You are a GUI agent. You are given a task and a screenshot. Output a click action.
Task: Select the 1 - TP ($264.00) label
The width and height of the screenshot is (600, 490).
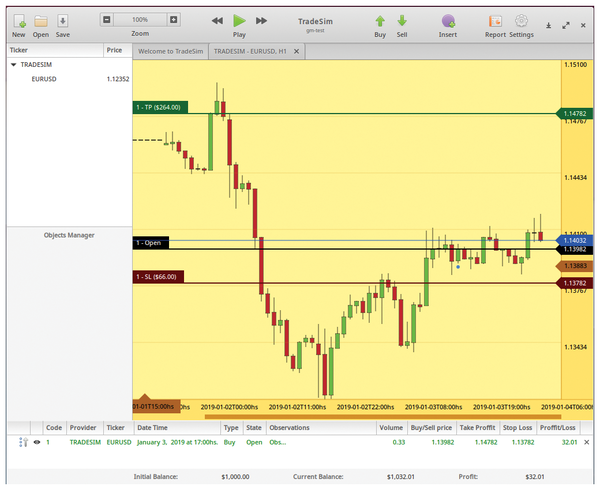(160, 107)
